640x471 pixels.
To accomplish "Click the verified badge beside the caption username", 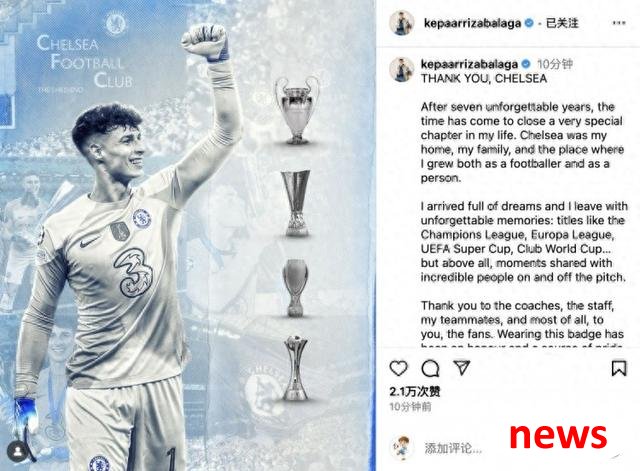I will click(526, 64).
